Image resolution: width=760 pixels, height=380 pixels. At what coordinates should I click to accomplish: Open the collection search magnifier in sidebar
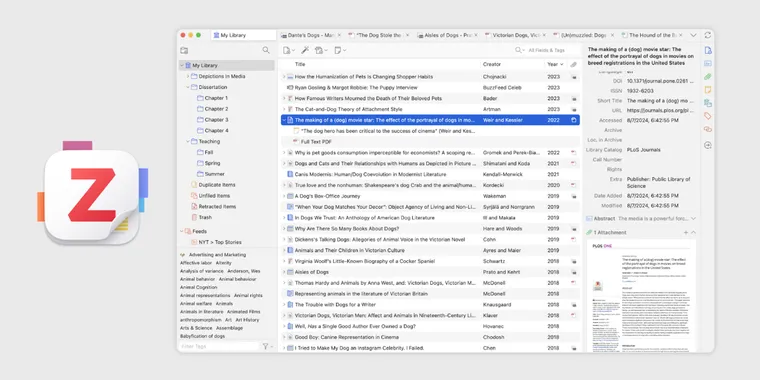pyautogui.click(x=266, y=50)
